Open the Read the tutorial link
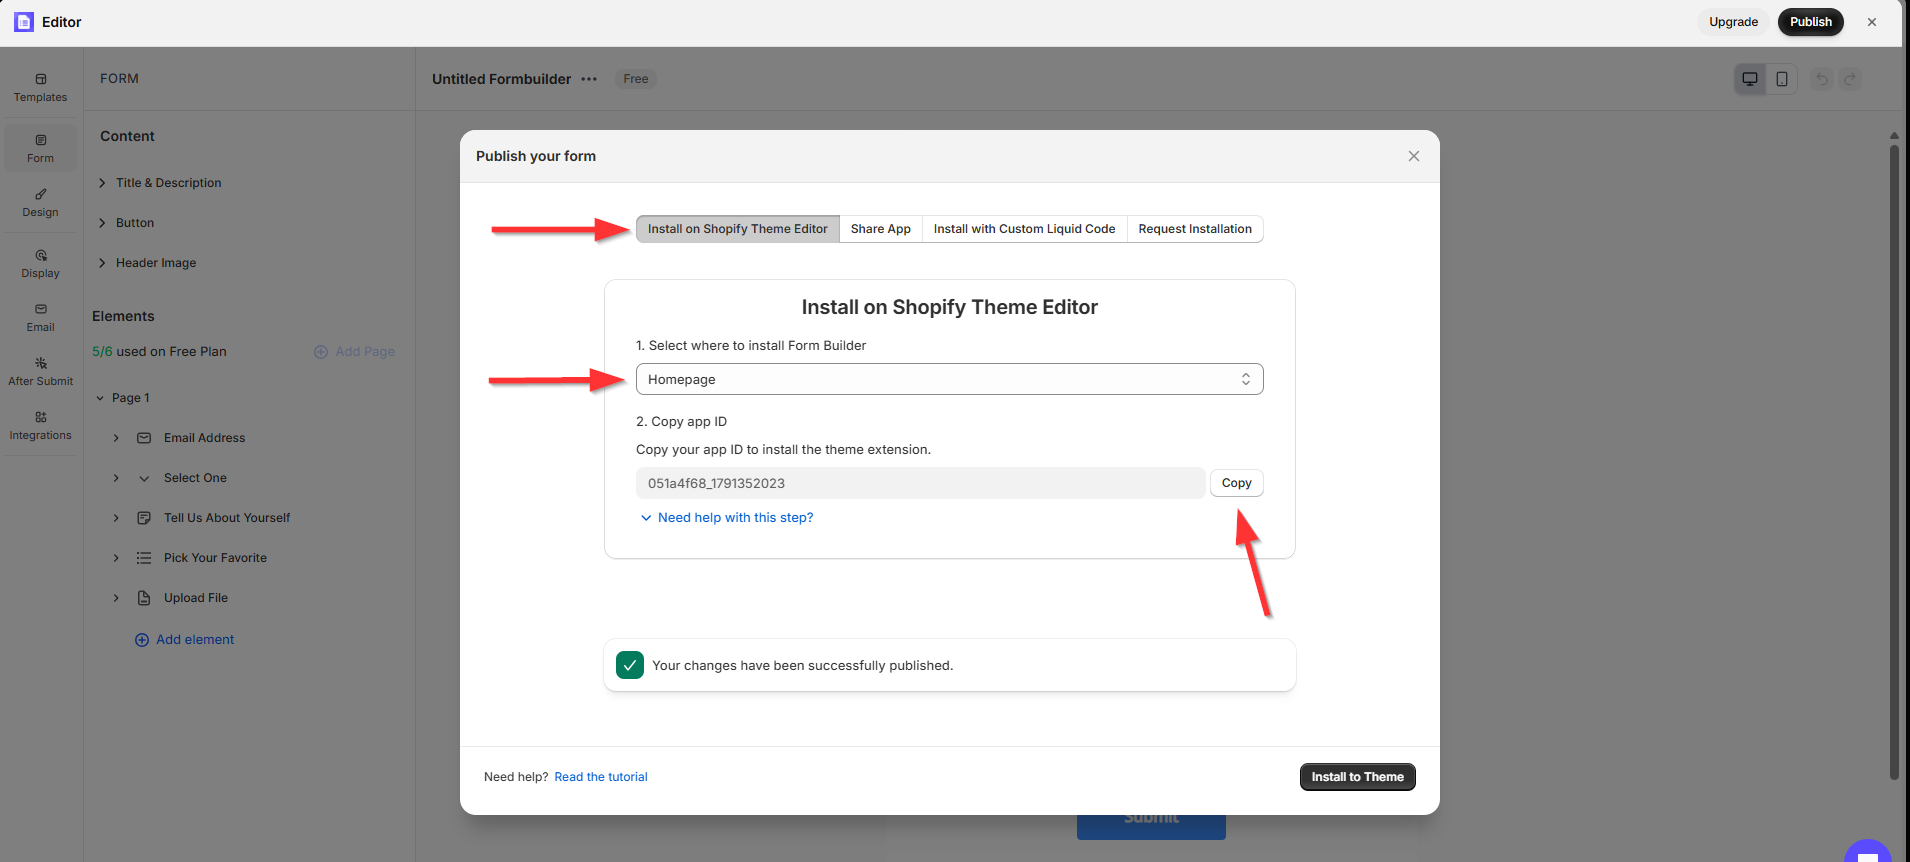 click(601, 777)
